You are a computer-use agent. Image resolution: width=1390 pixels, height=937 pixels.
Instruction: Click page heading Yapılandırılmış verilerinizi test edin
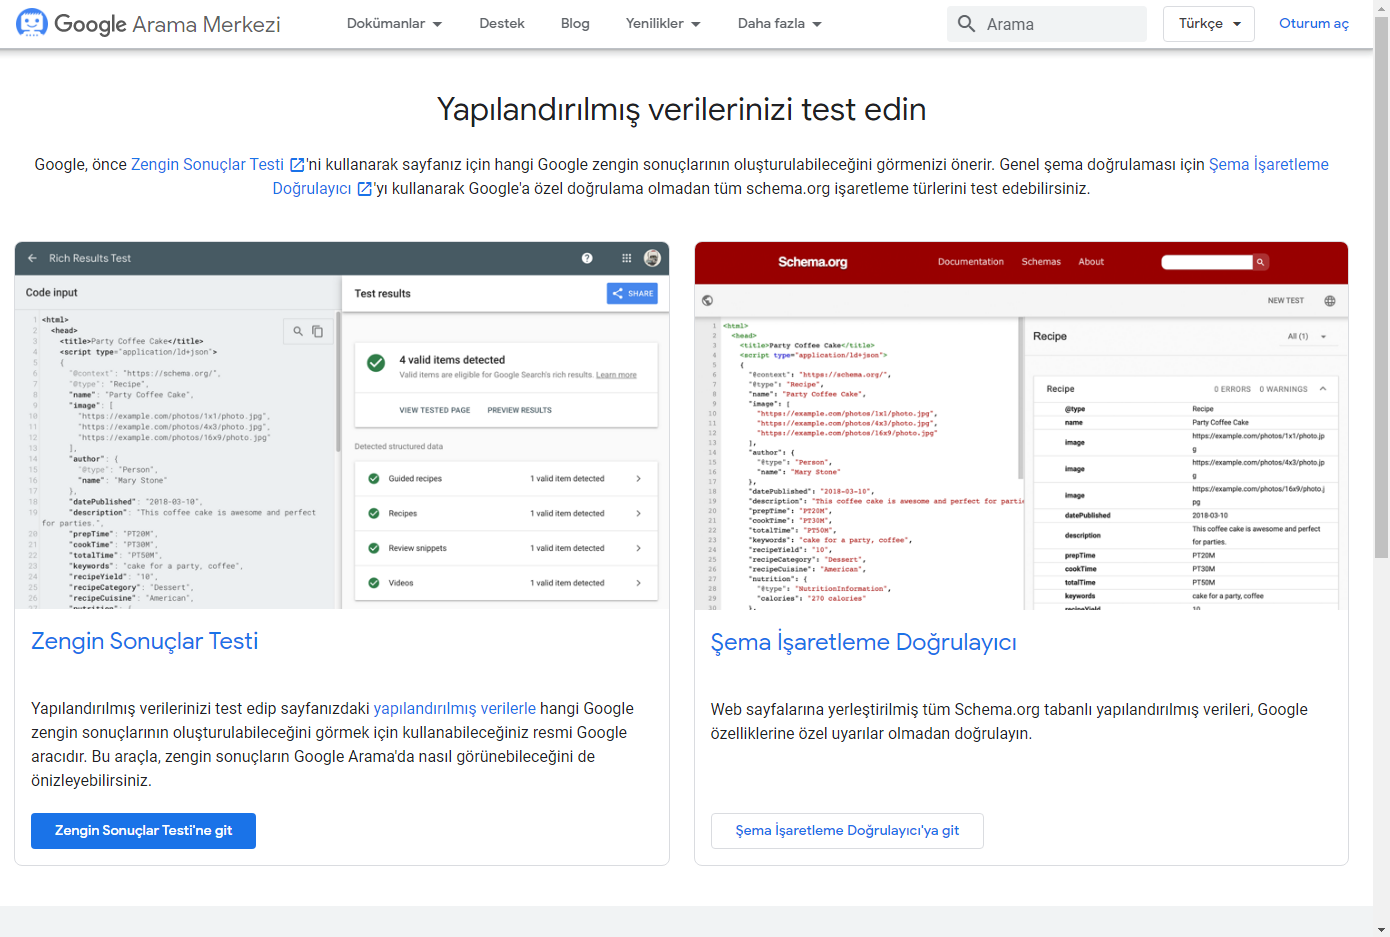click(682, 109)
